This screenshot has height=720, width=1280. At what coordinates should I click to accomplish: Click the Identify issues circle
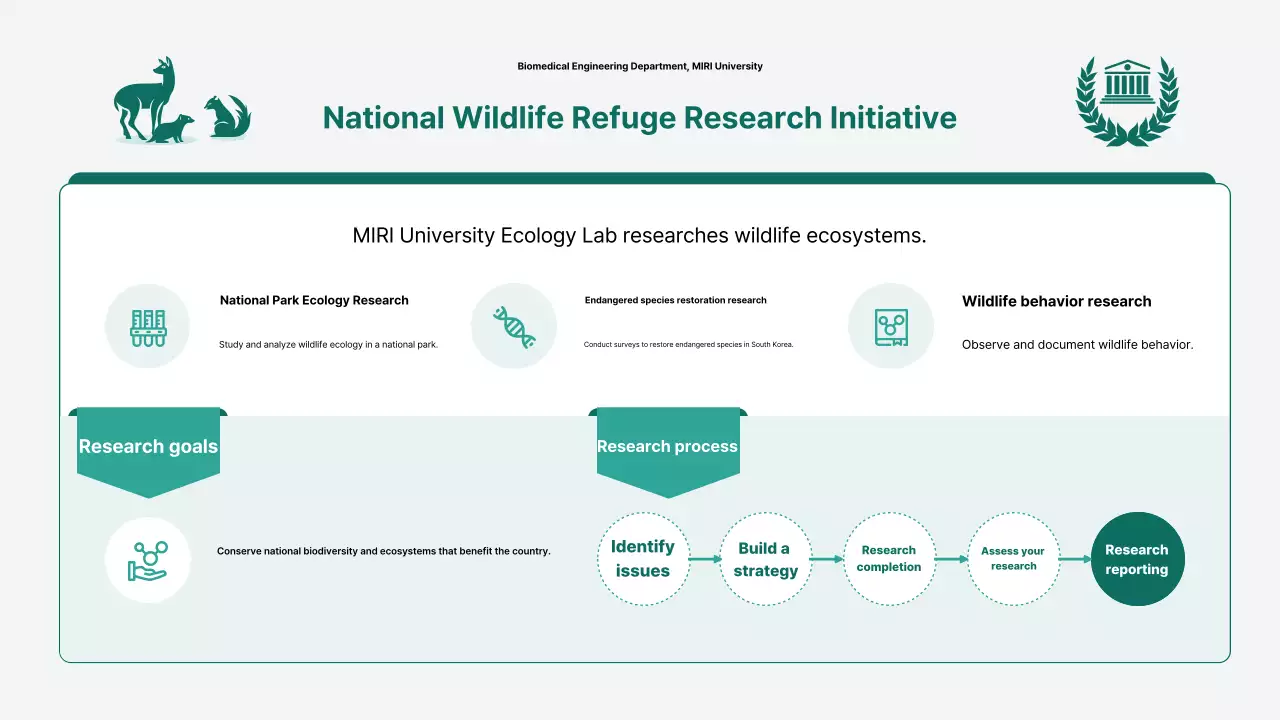point(643,559)
